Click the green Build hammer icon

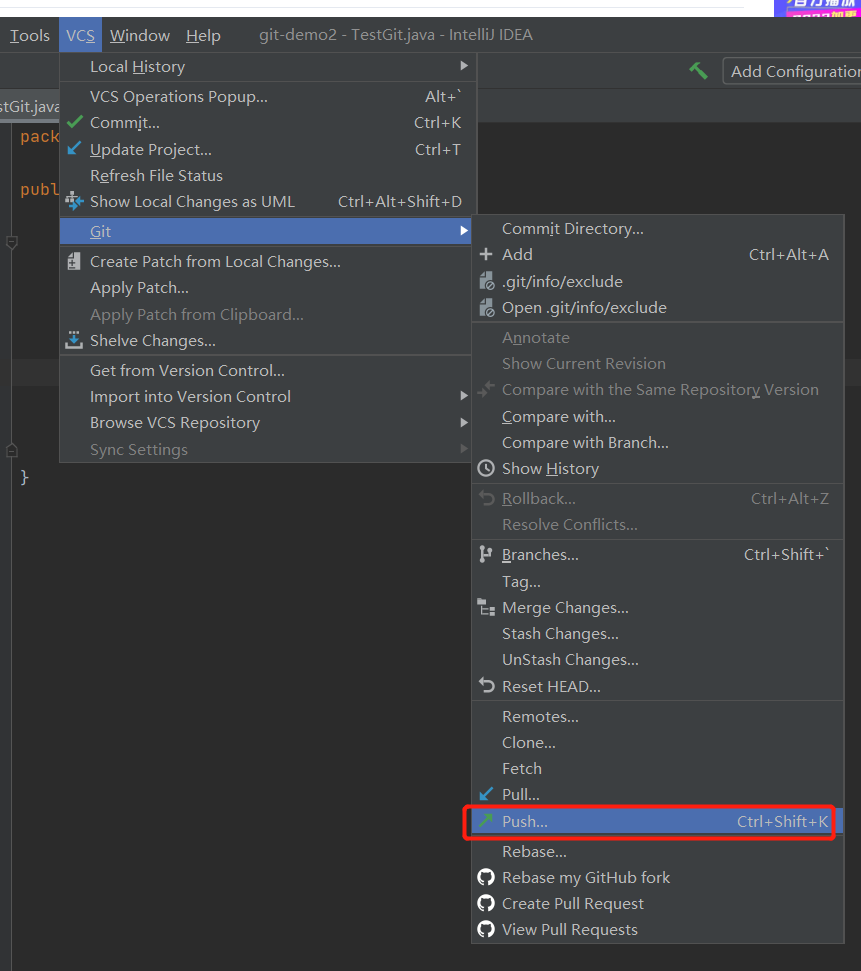point(699,71)
